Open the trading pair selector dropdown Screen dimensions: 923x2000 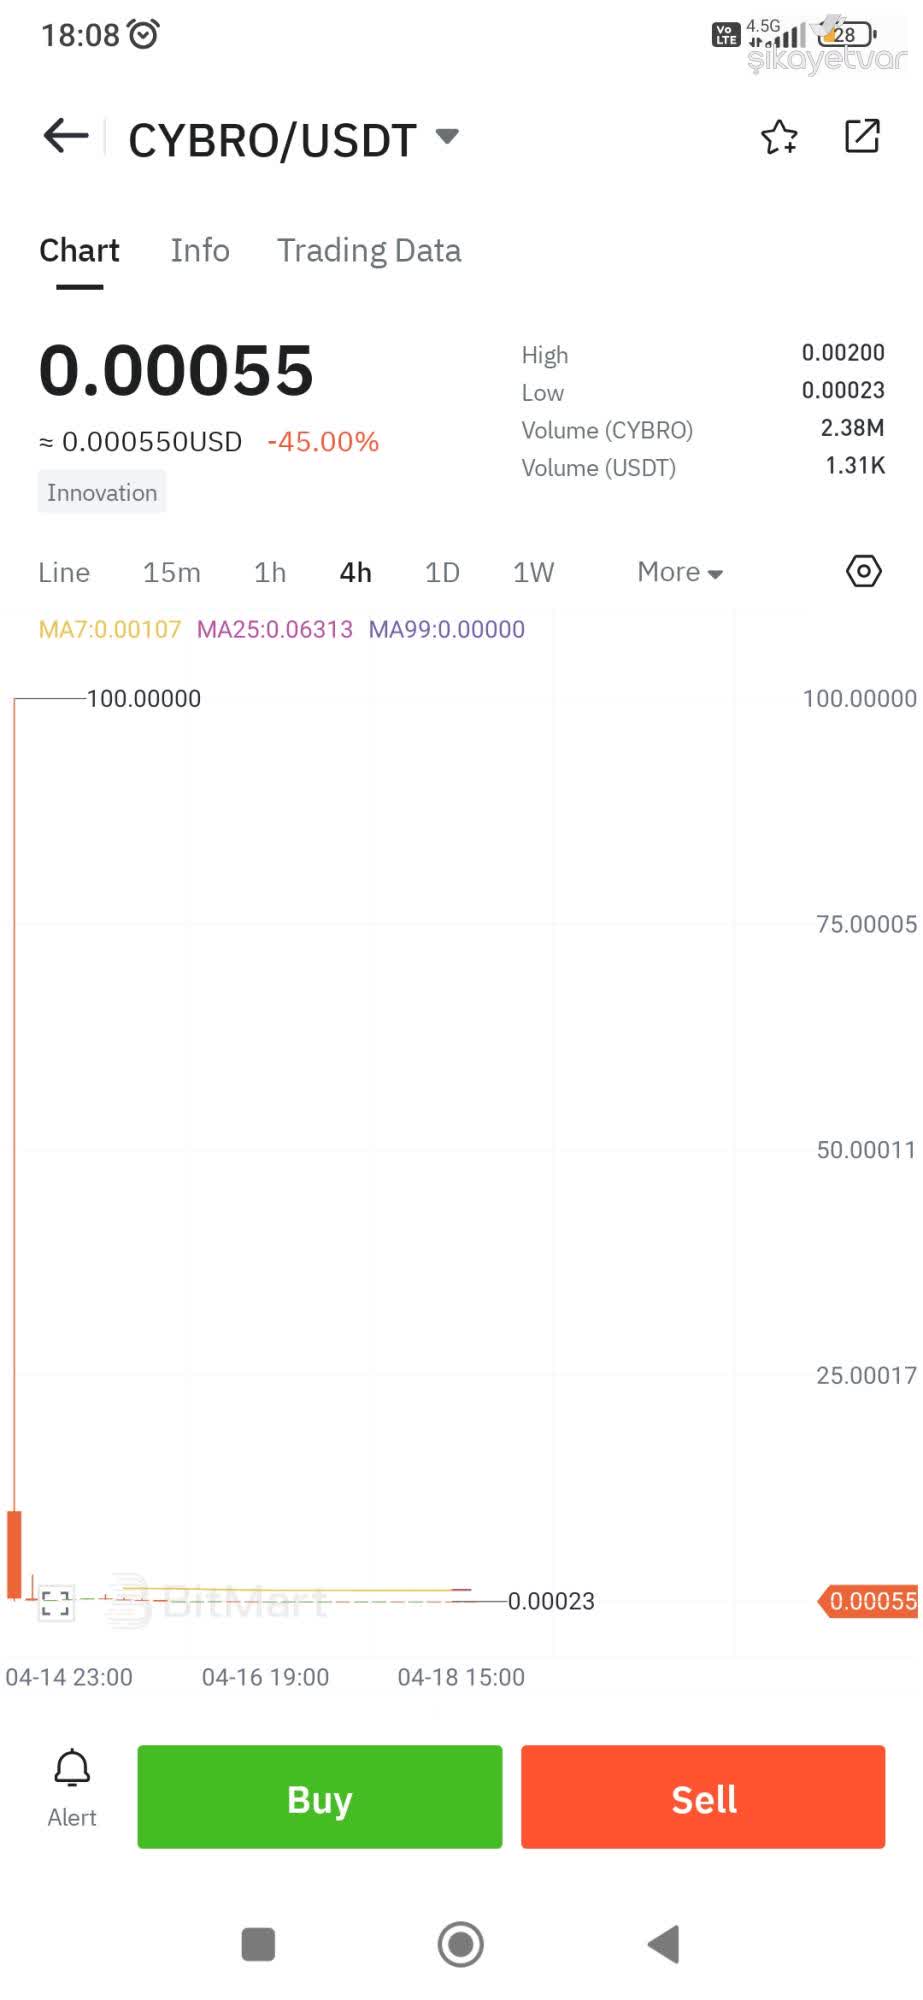coord(447,136)
